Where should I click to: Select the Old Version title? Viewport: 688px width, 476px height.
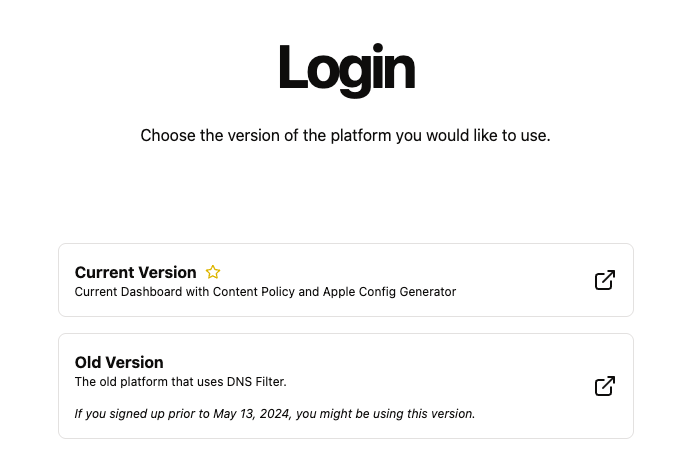pos(119,362)
